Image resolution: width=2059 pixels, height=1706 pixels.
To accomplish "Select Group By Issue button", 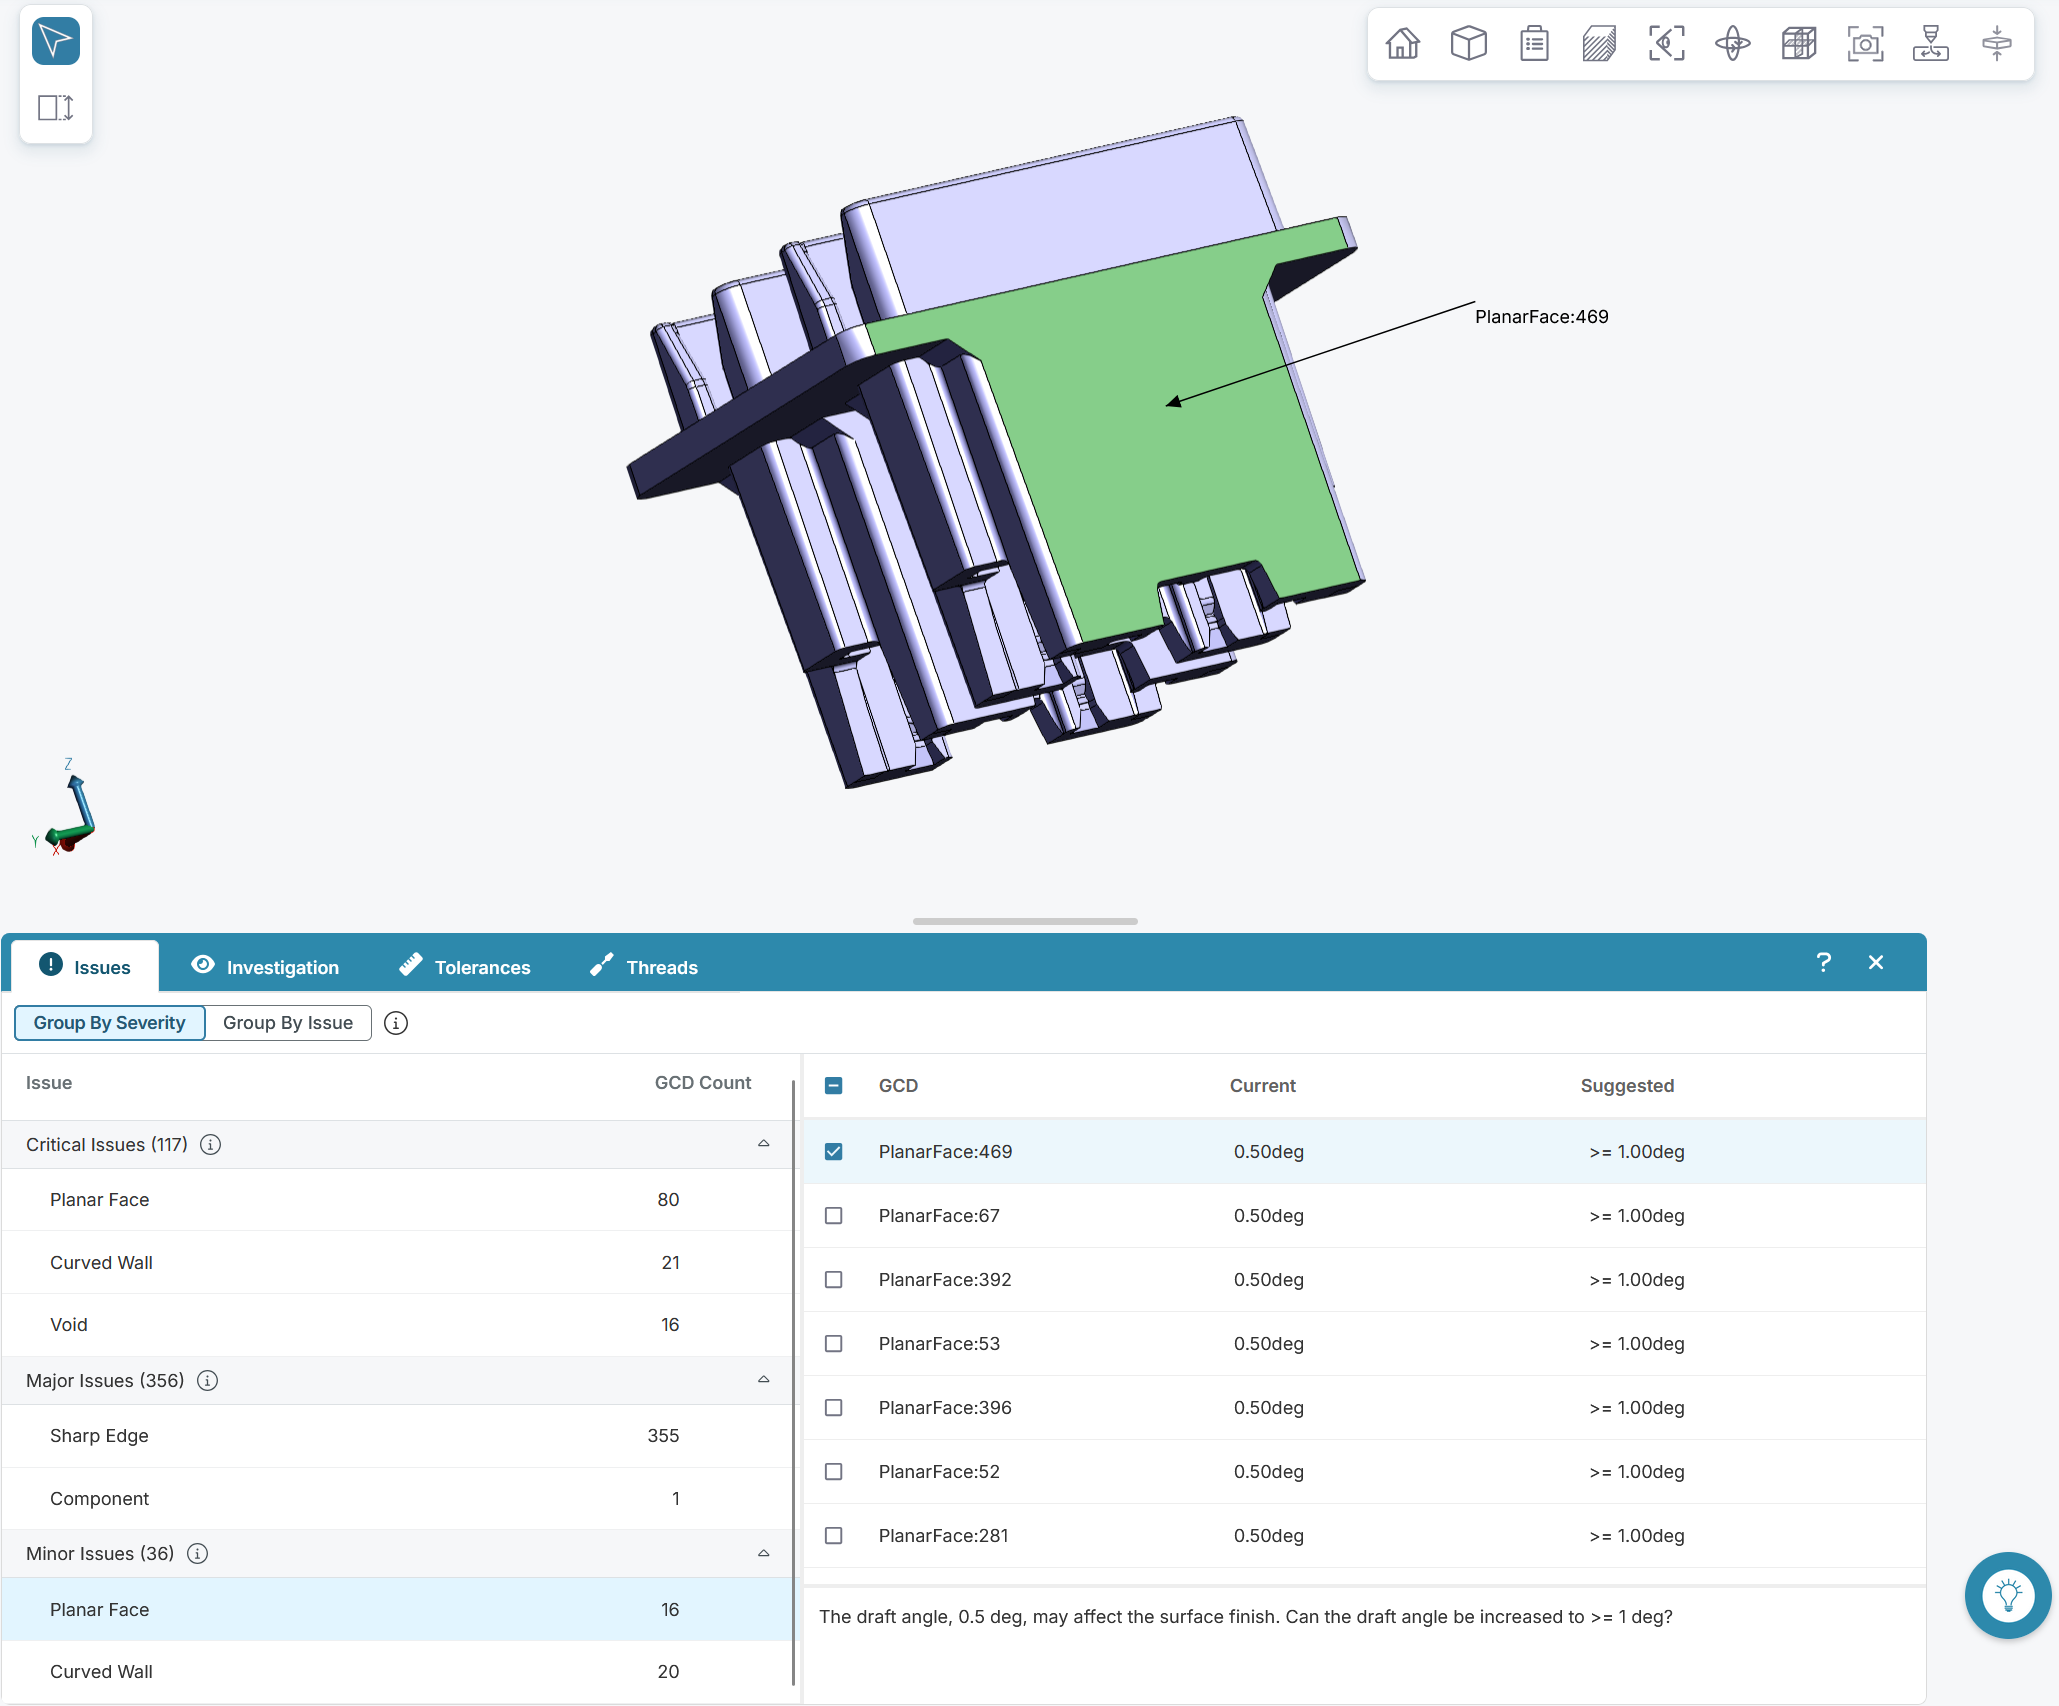I will coord(288,1023).
